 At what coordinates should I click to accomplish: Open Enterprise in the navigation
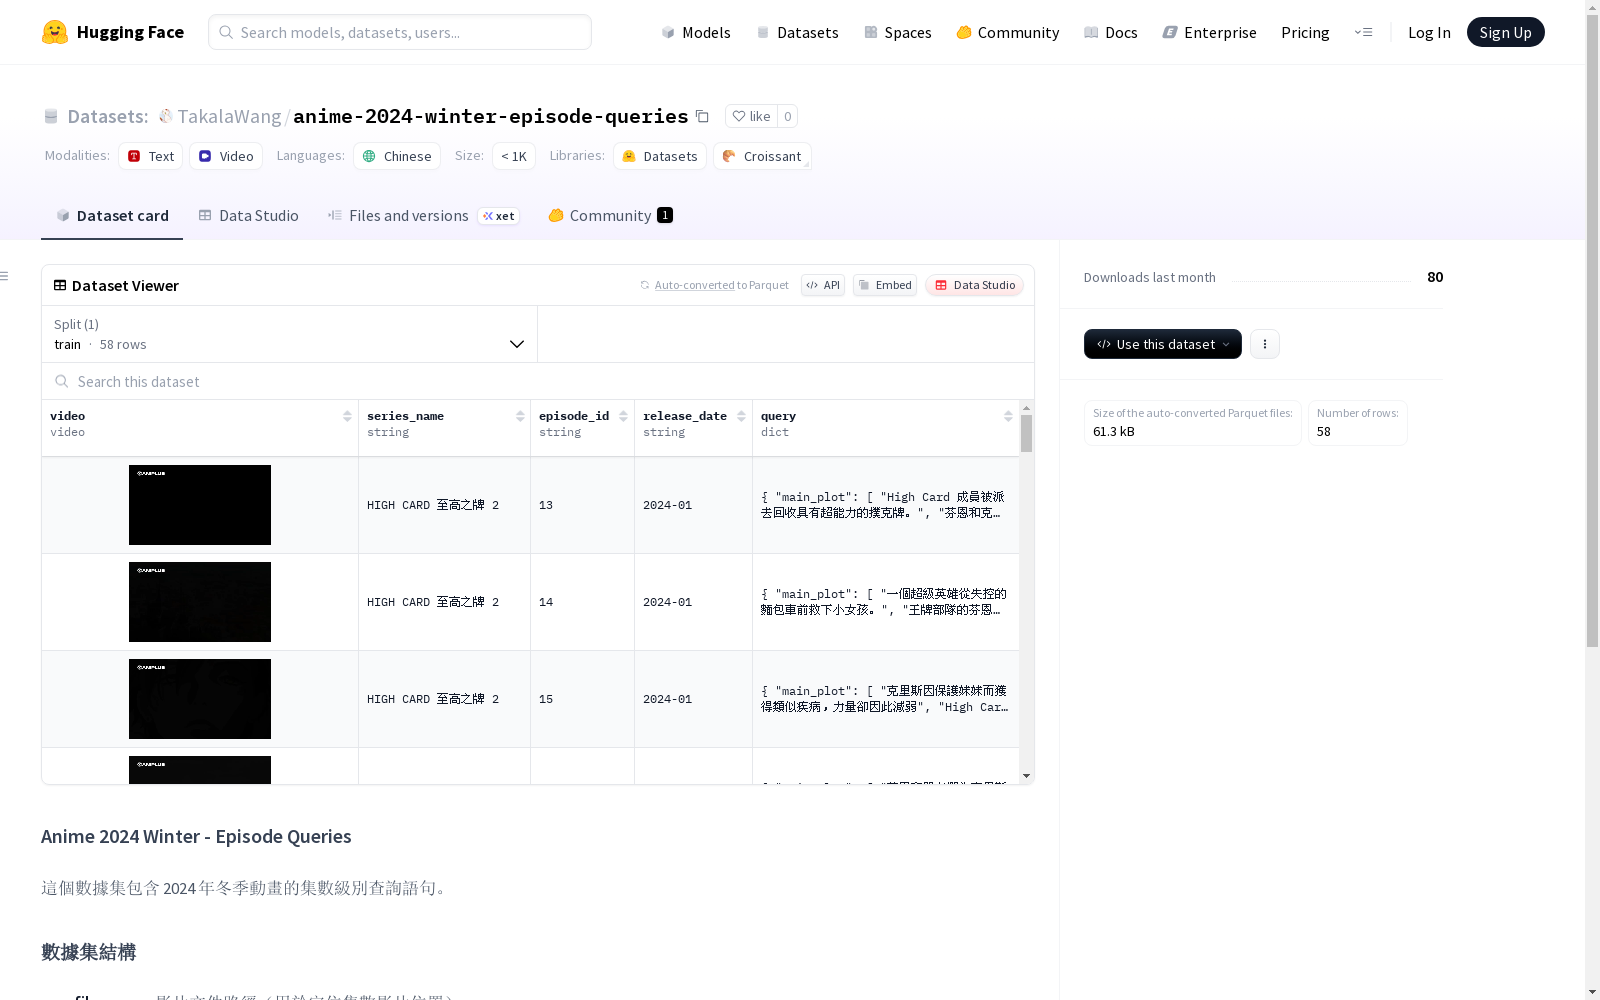1209,32
